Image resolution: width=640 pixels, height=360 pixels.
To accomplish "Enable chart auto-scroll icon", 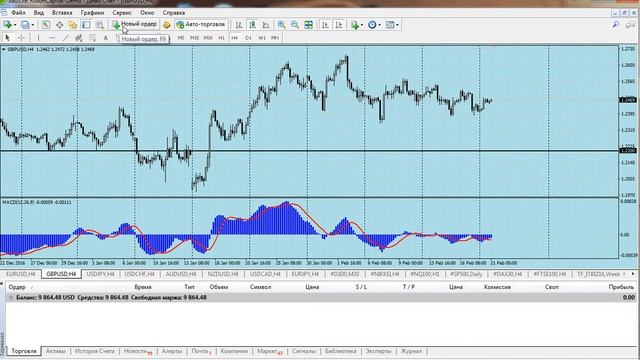I will coord(325,25).
